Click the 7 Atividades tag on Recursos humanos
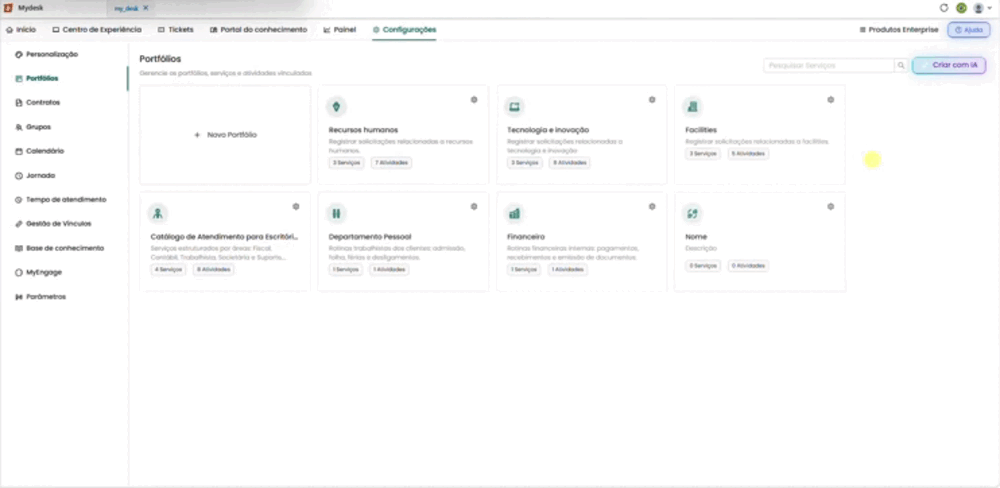This screenshot has width=1000, height=488. [392, 163]
